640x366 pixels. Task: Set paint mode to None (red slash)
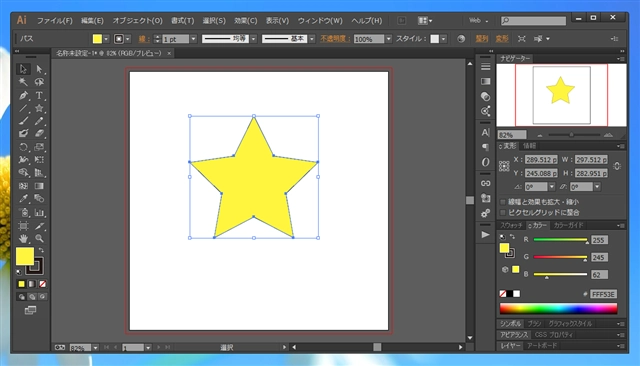click(x=42, y=284)
